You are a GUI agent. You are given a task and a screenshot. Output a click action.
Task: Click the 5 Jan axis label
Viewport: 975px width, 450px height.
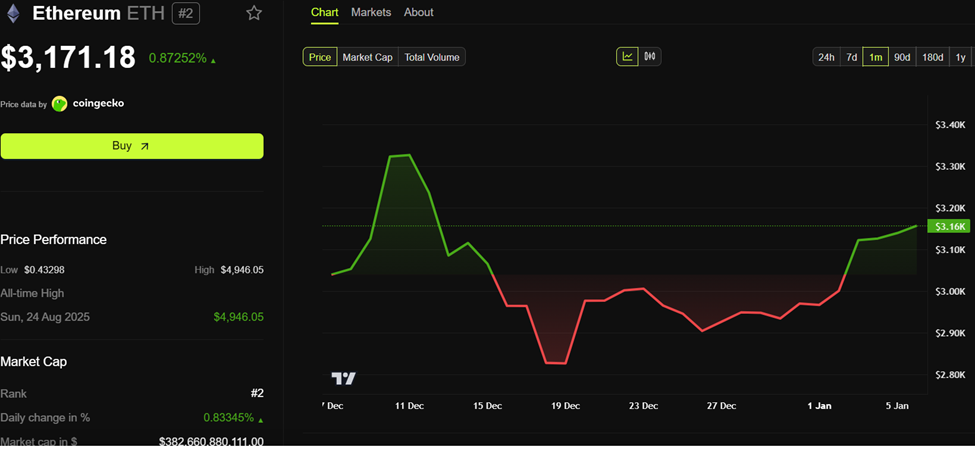[x=897, y=406]
